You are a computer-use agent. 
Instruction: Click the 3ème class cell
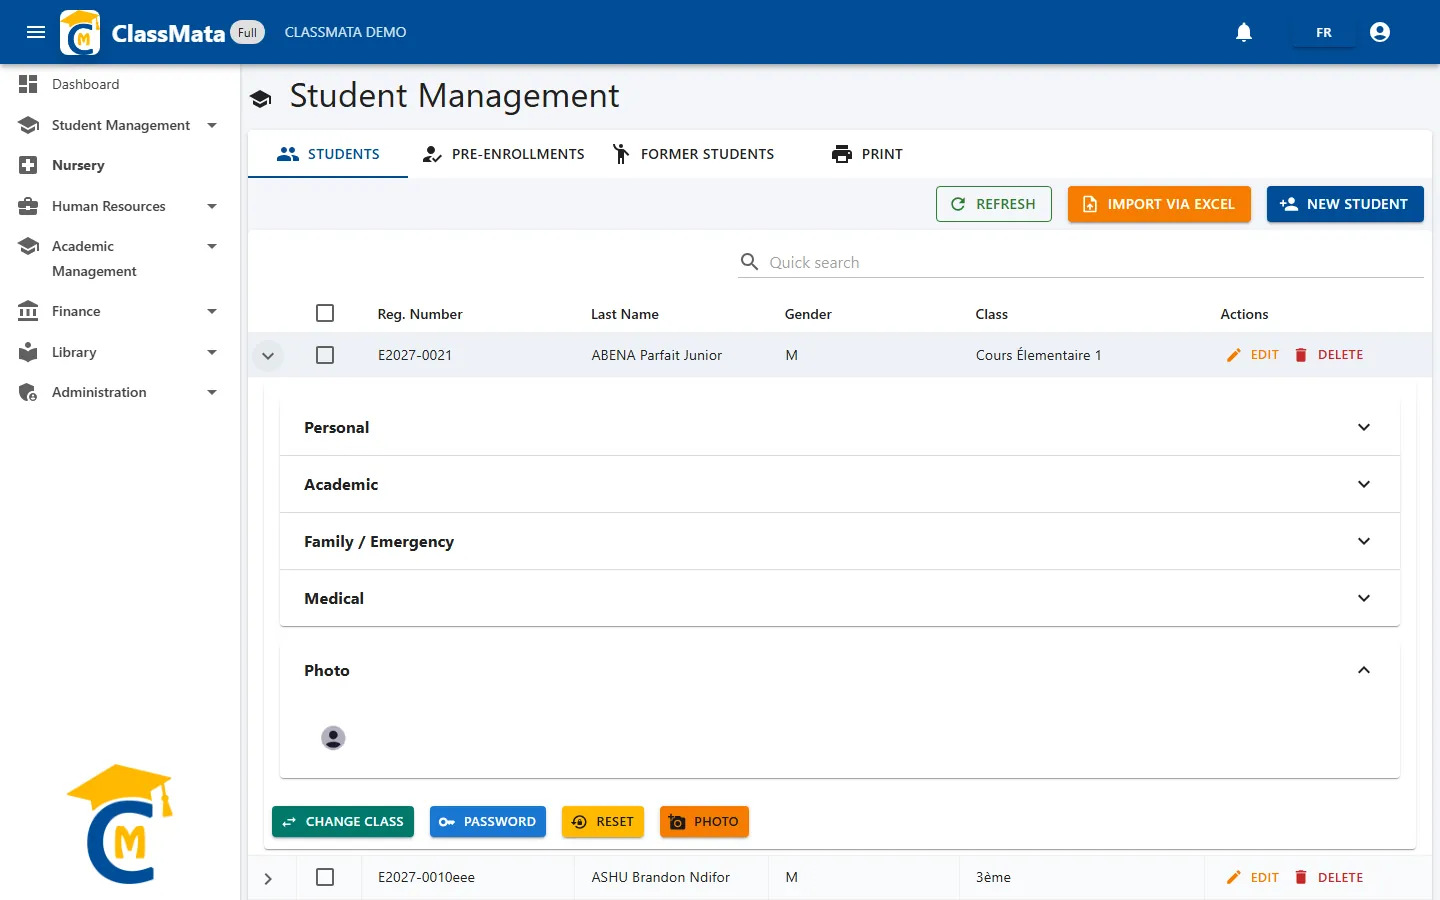pyautogui.click(x=993, y=877)
